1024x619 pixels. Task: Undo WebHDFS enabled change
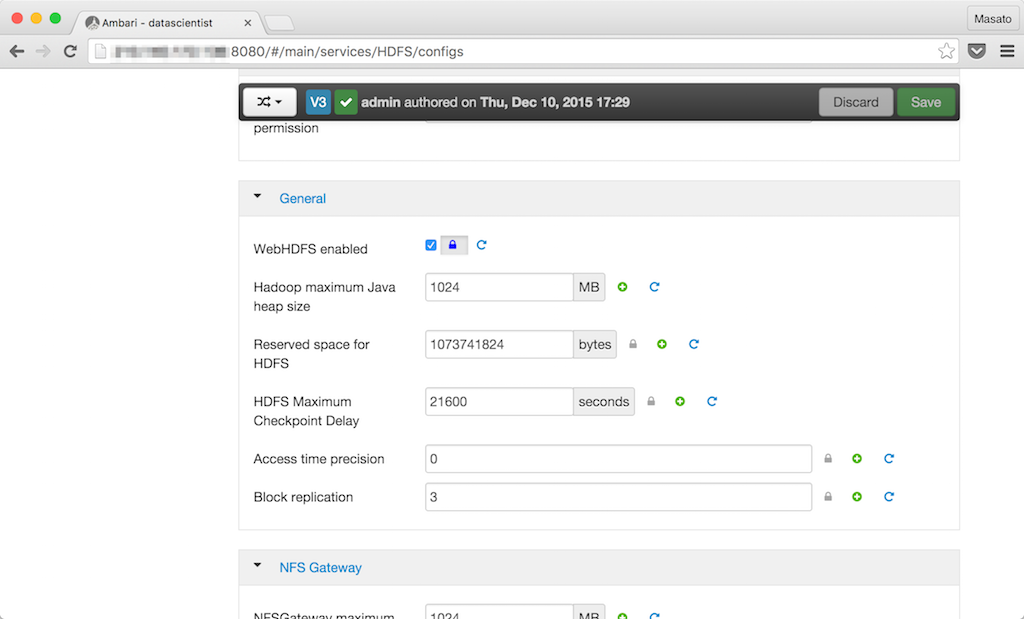click(481, 245)
